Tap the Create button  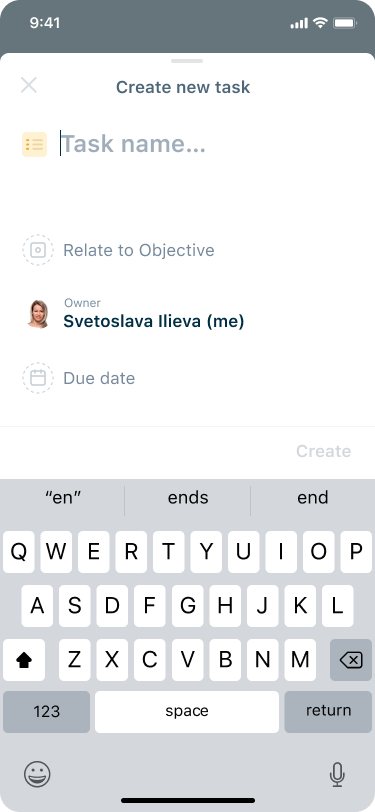(324, 451)
